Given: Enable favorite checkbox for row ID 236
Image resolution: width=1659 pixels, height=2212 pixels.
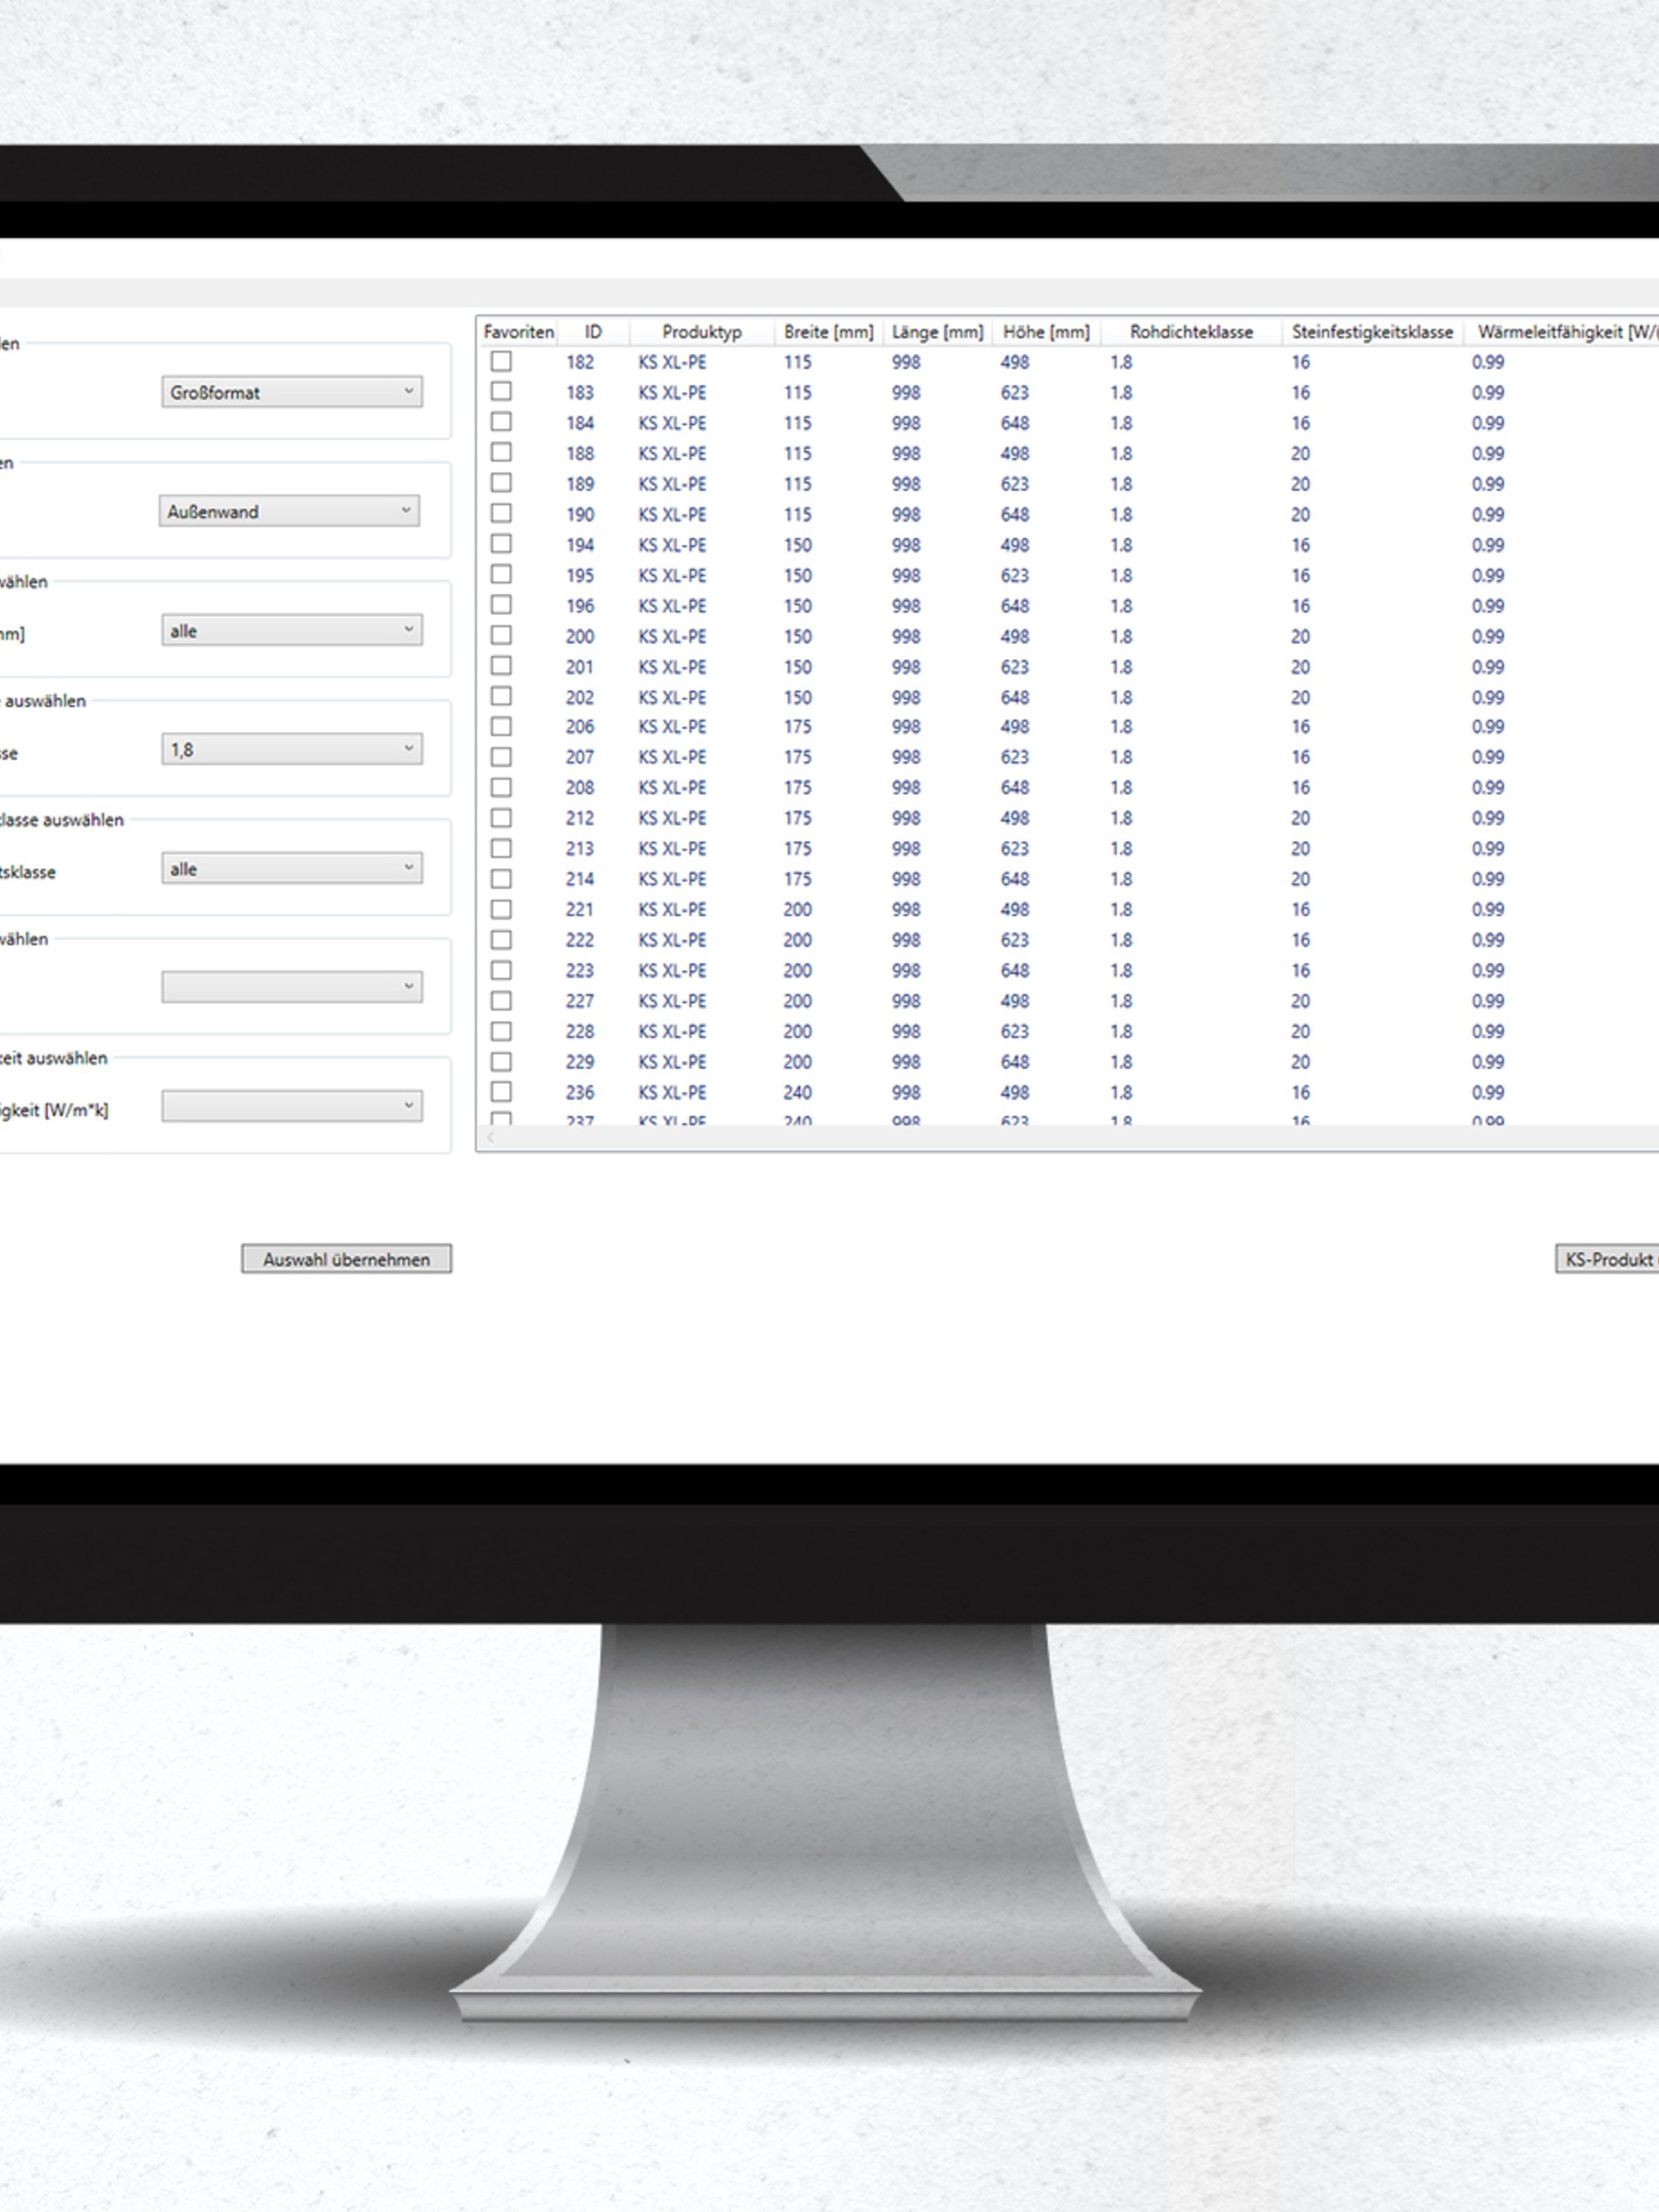Looking at the screenshot, I should [501, 1091].
